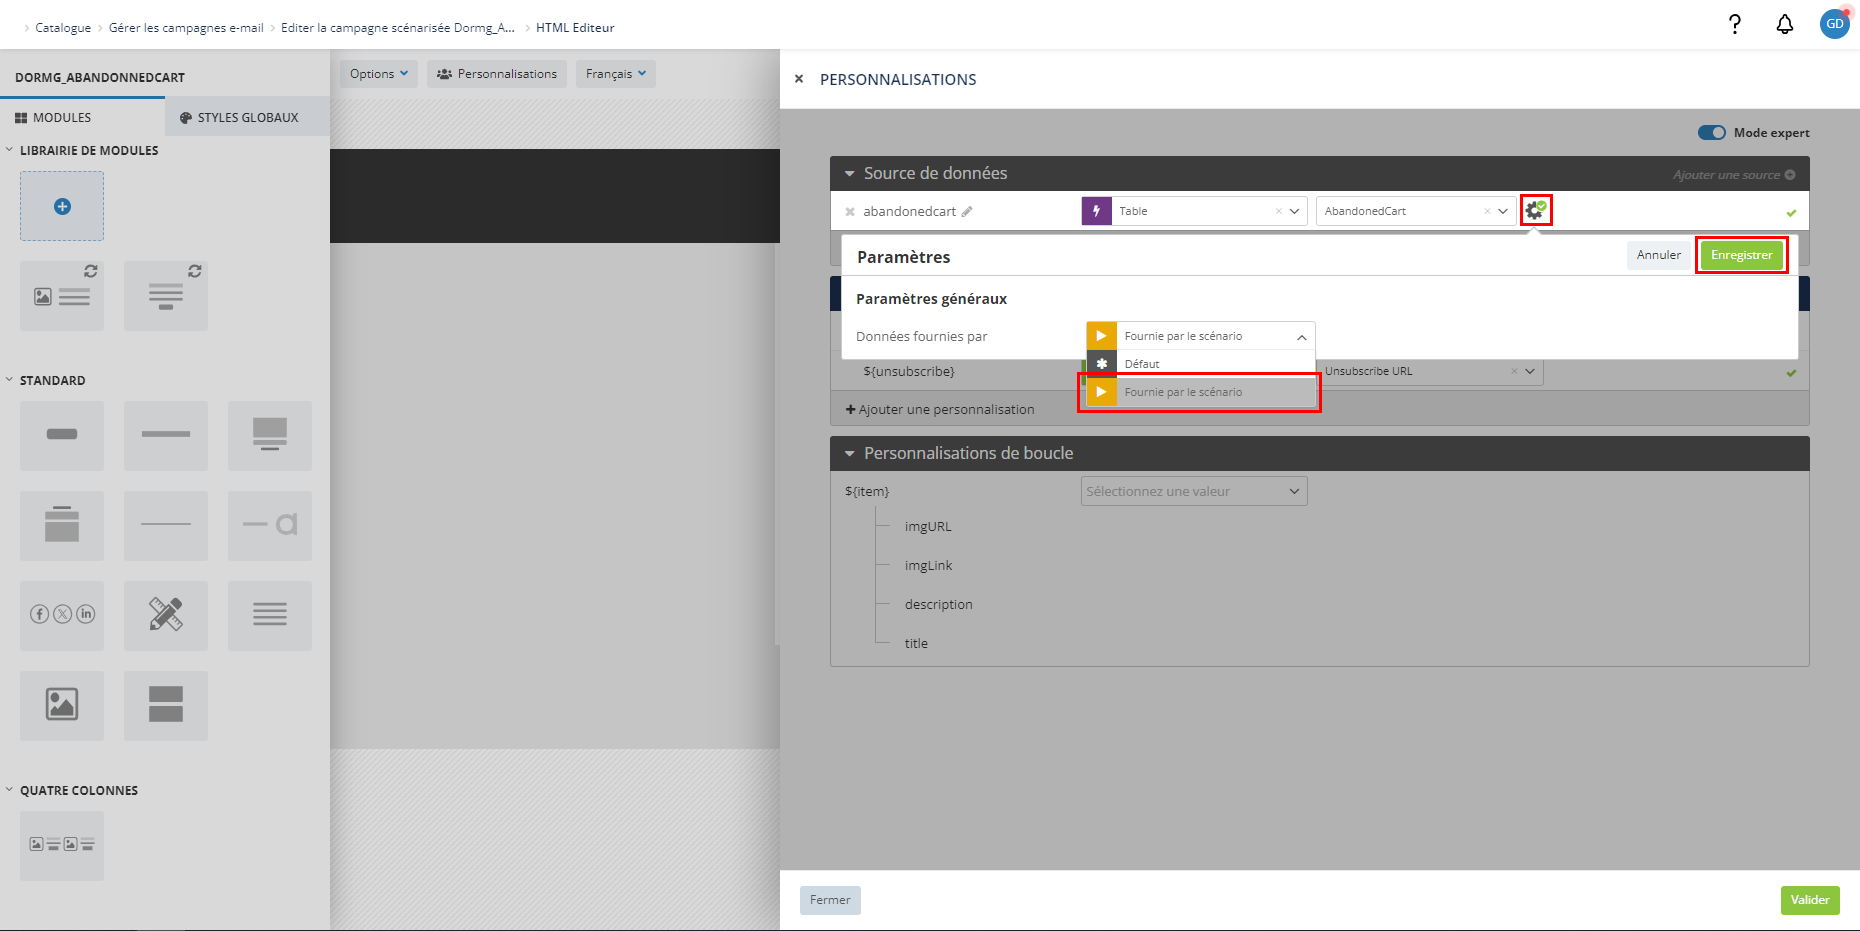
Task: Click the Valider button
Action: [x=1810, y=900]
